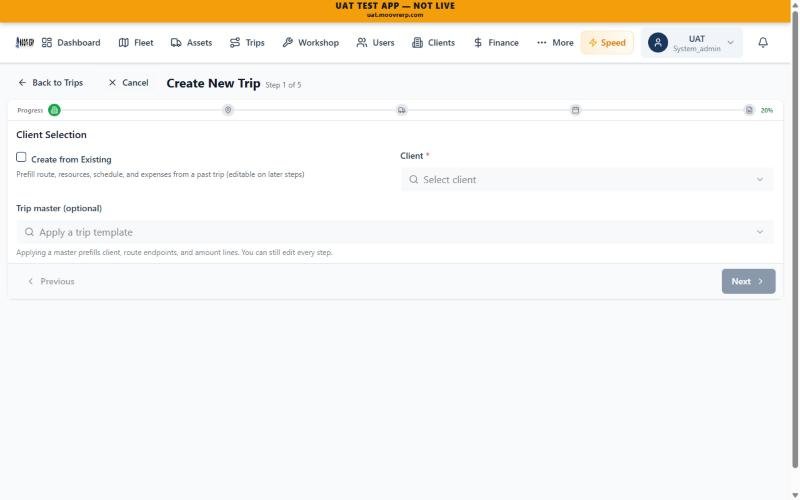Click the search icon in template field
Viewport: 800px width, 500px height.
30,232
